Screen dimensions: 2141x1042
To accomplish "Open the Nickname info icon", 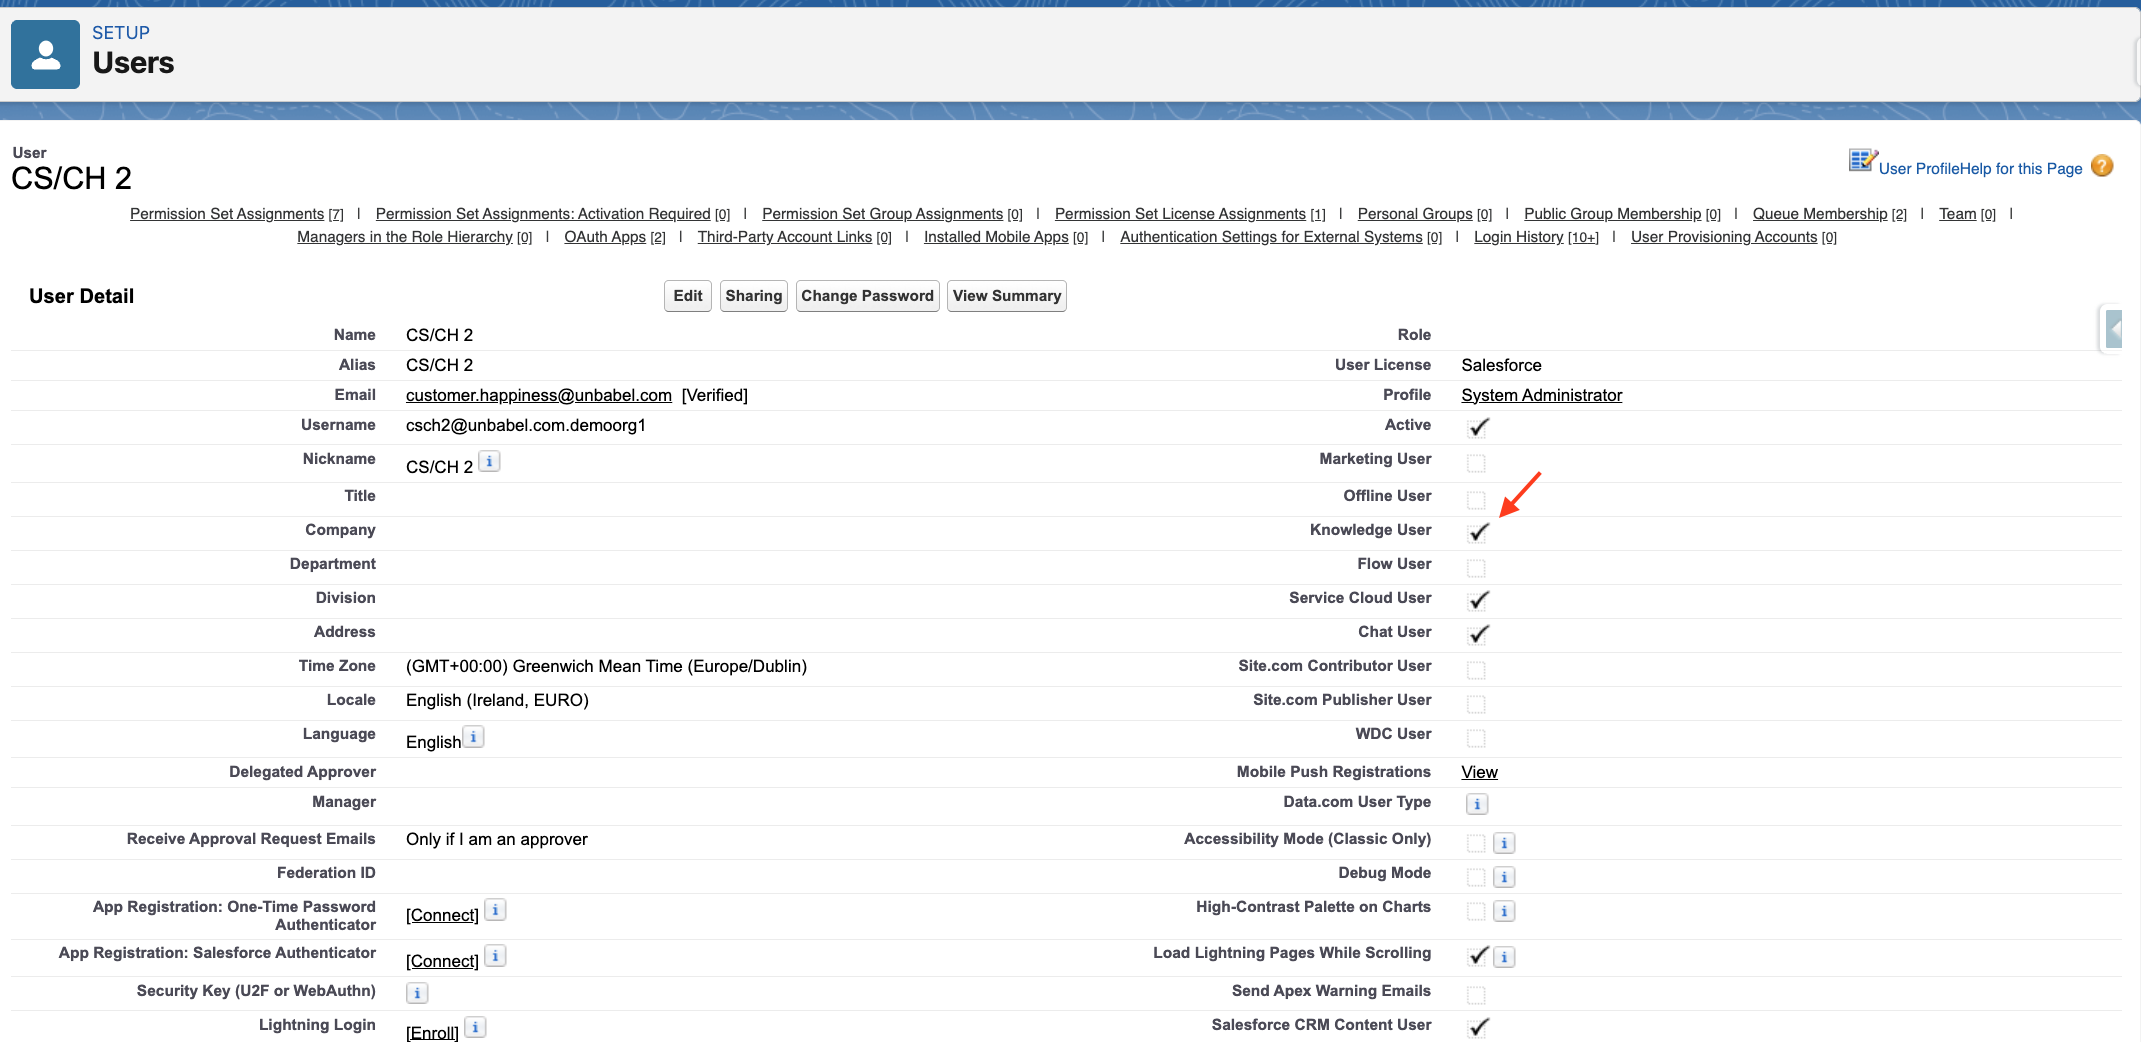I will pyautogui.click(x=489, y=461).
